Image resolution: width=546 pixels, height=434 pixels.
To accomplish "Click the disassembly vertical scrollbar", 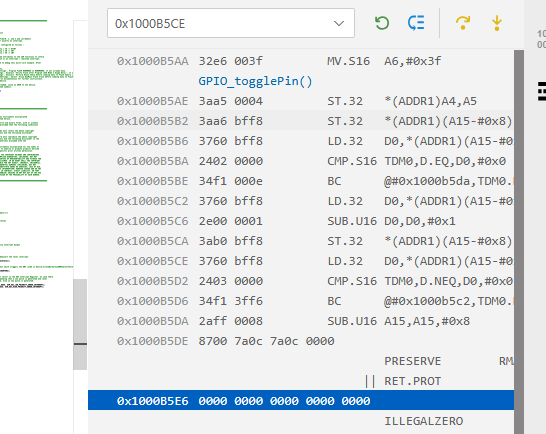I will click(519, 242).
